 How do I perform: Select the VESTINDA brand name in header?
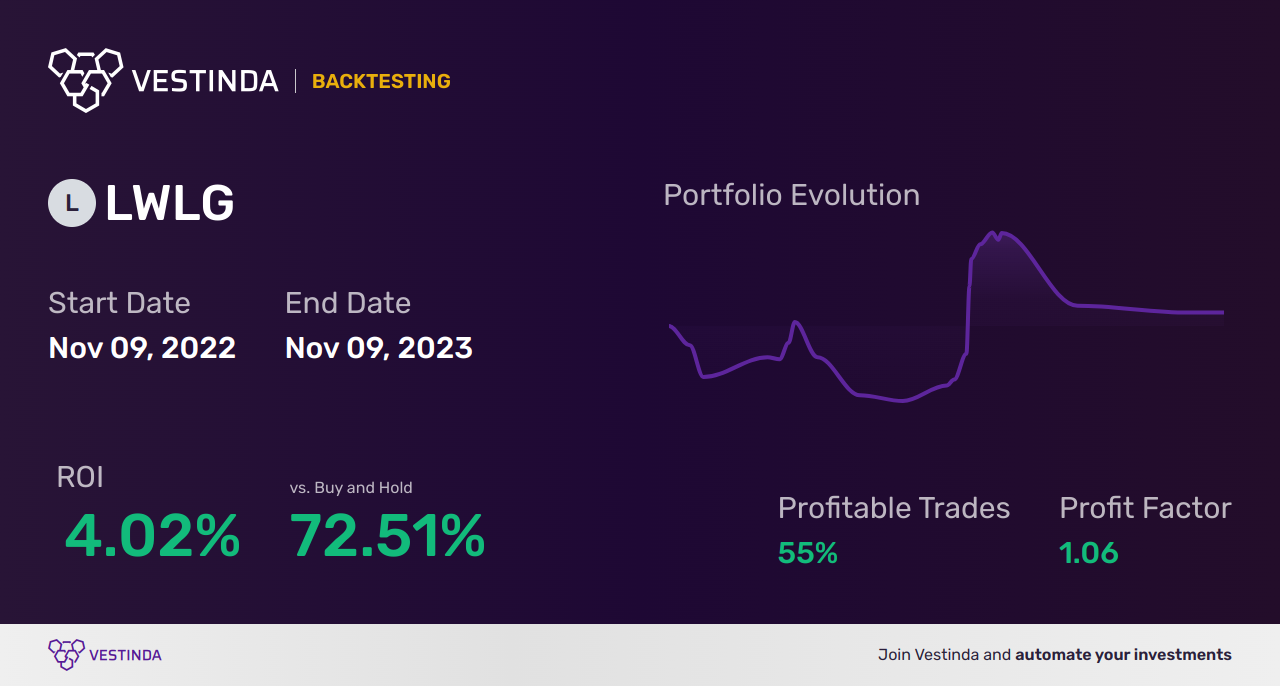pos(205,81)
